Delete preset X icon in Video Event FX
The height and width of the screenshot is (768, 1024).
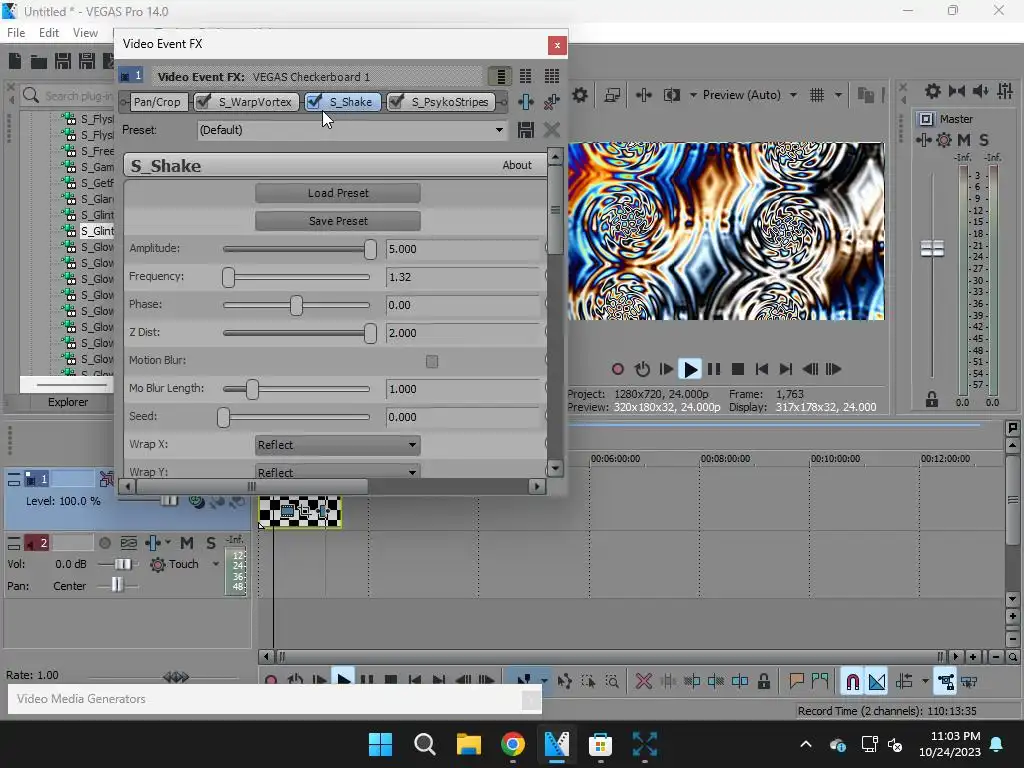552,130
